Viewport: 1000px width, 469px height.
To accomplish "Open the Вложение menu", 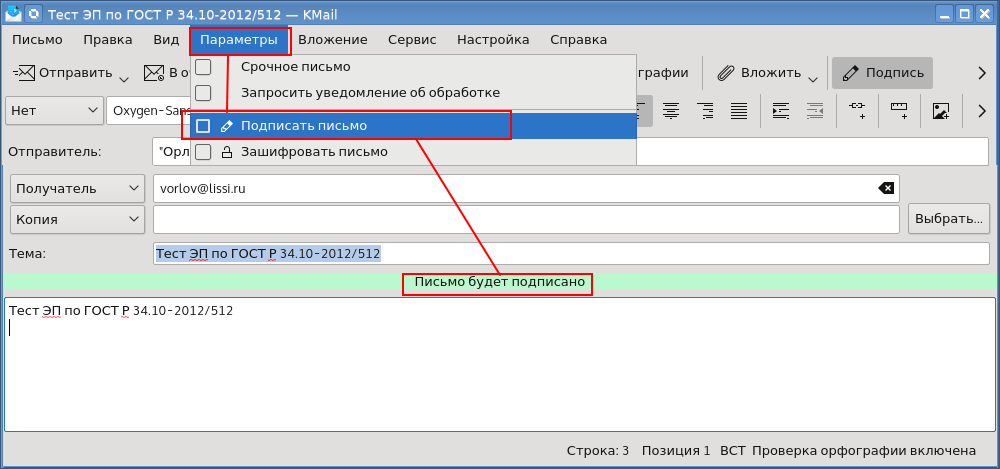I will [333, 40].
